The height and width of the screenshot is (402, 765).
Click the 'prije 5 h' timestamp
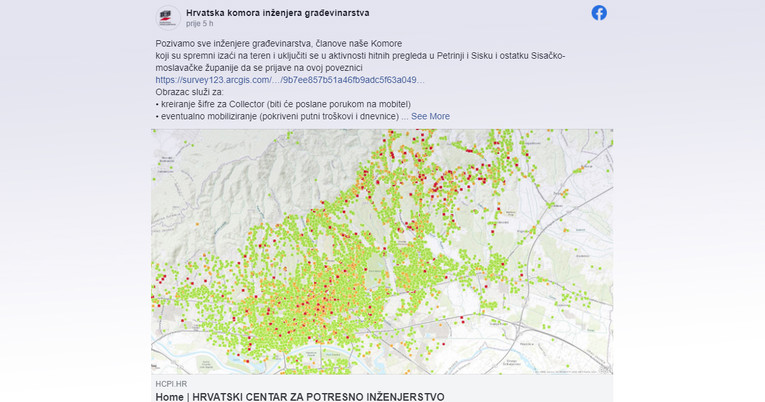200,23
